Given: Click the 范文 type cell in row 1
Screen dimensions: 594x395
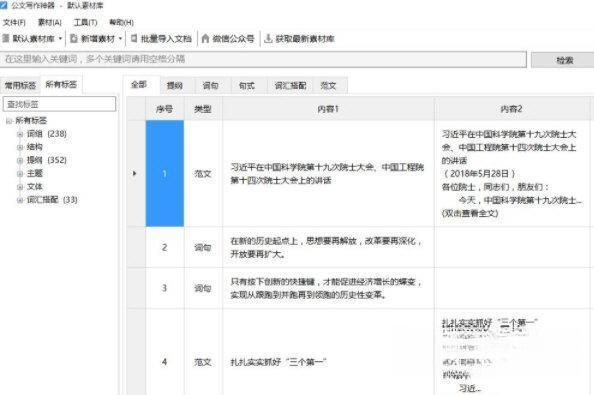Looking at the screenshot, I should pos(203,174).
